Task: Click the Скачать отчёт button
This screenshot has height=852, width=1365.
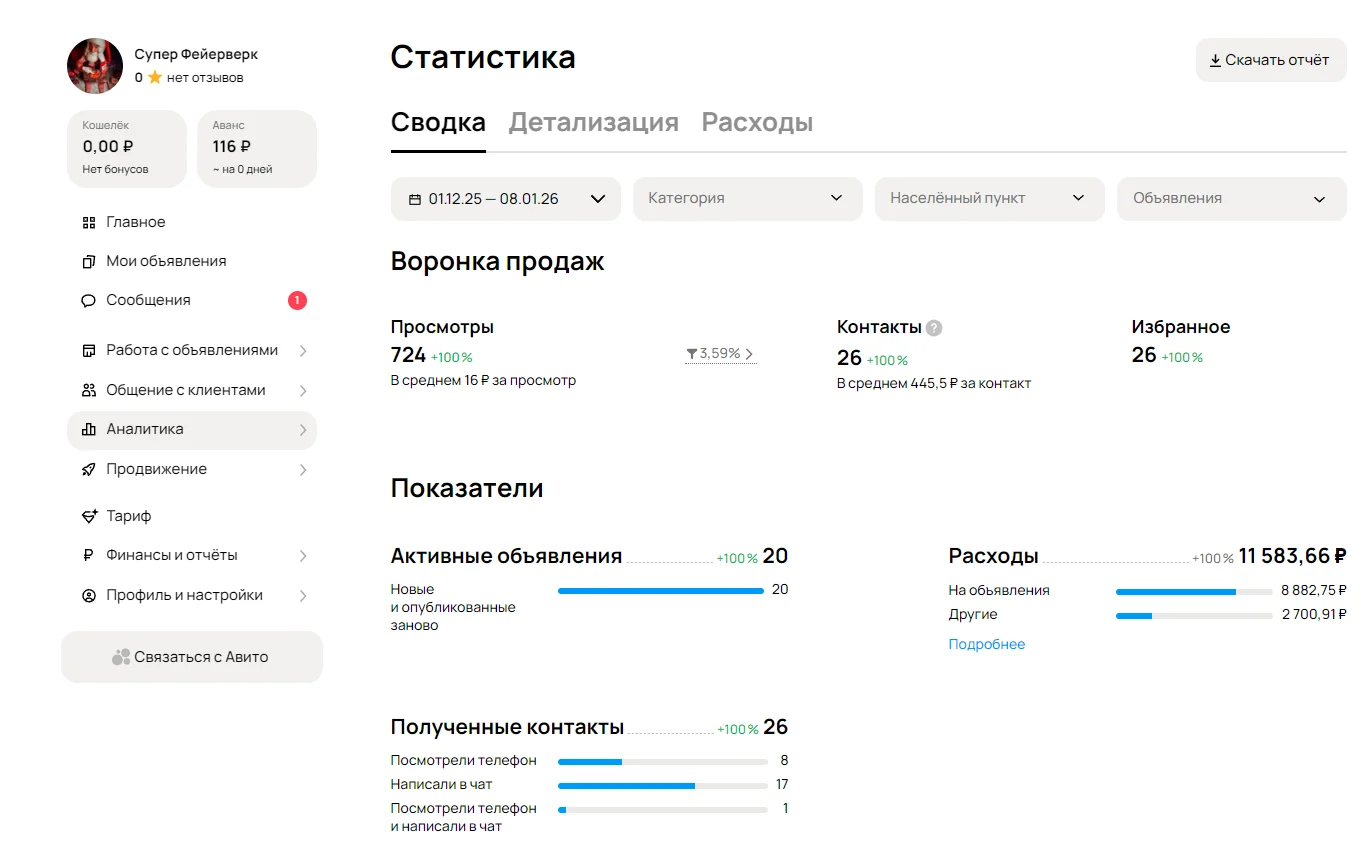Action: (x=1271, y=60)
